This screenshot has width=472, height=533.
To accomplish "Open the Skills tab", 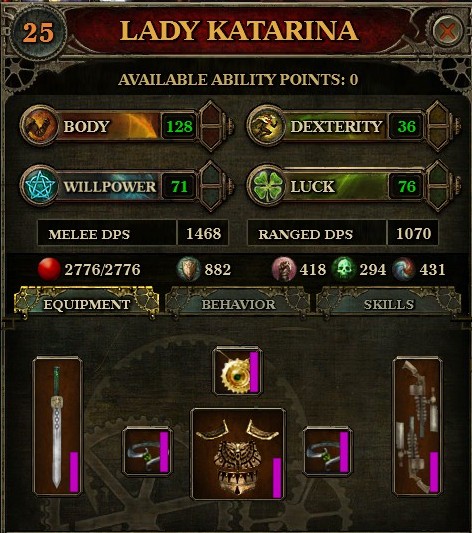I will 389,304.
